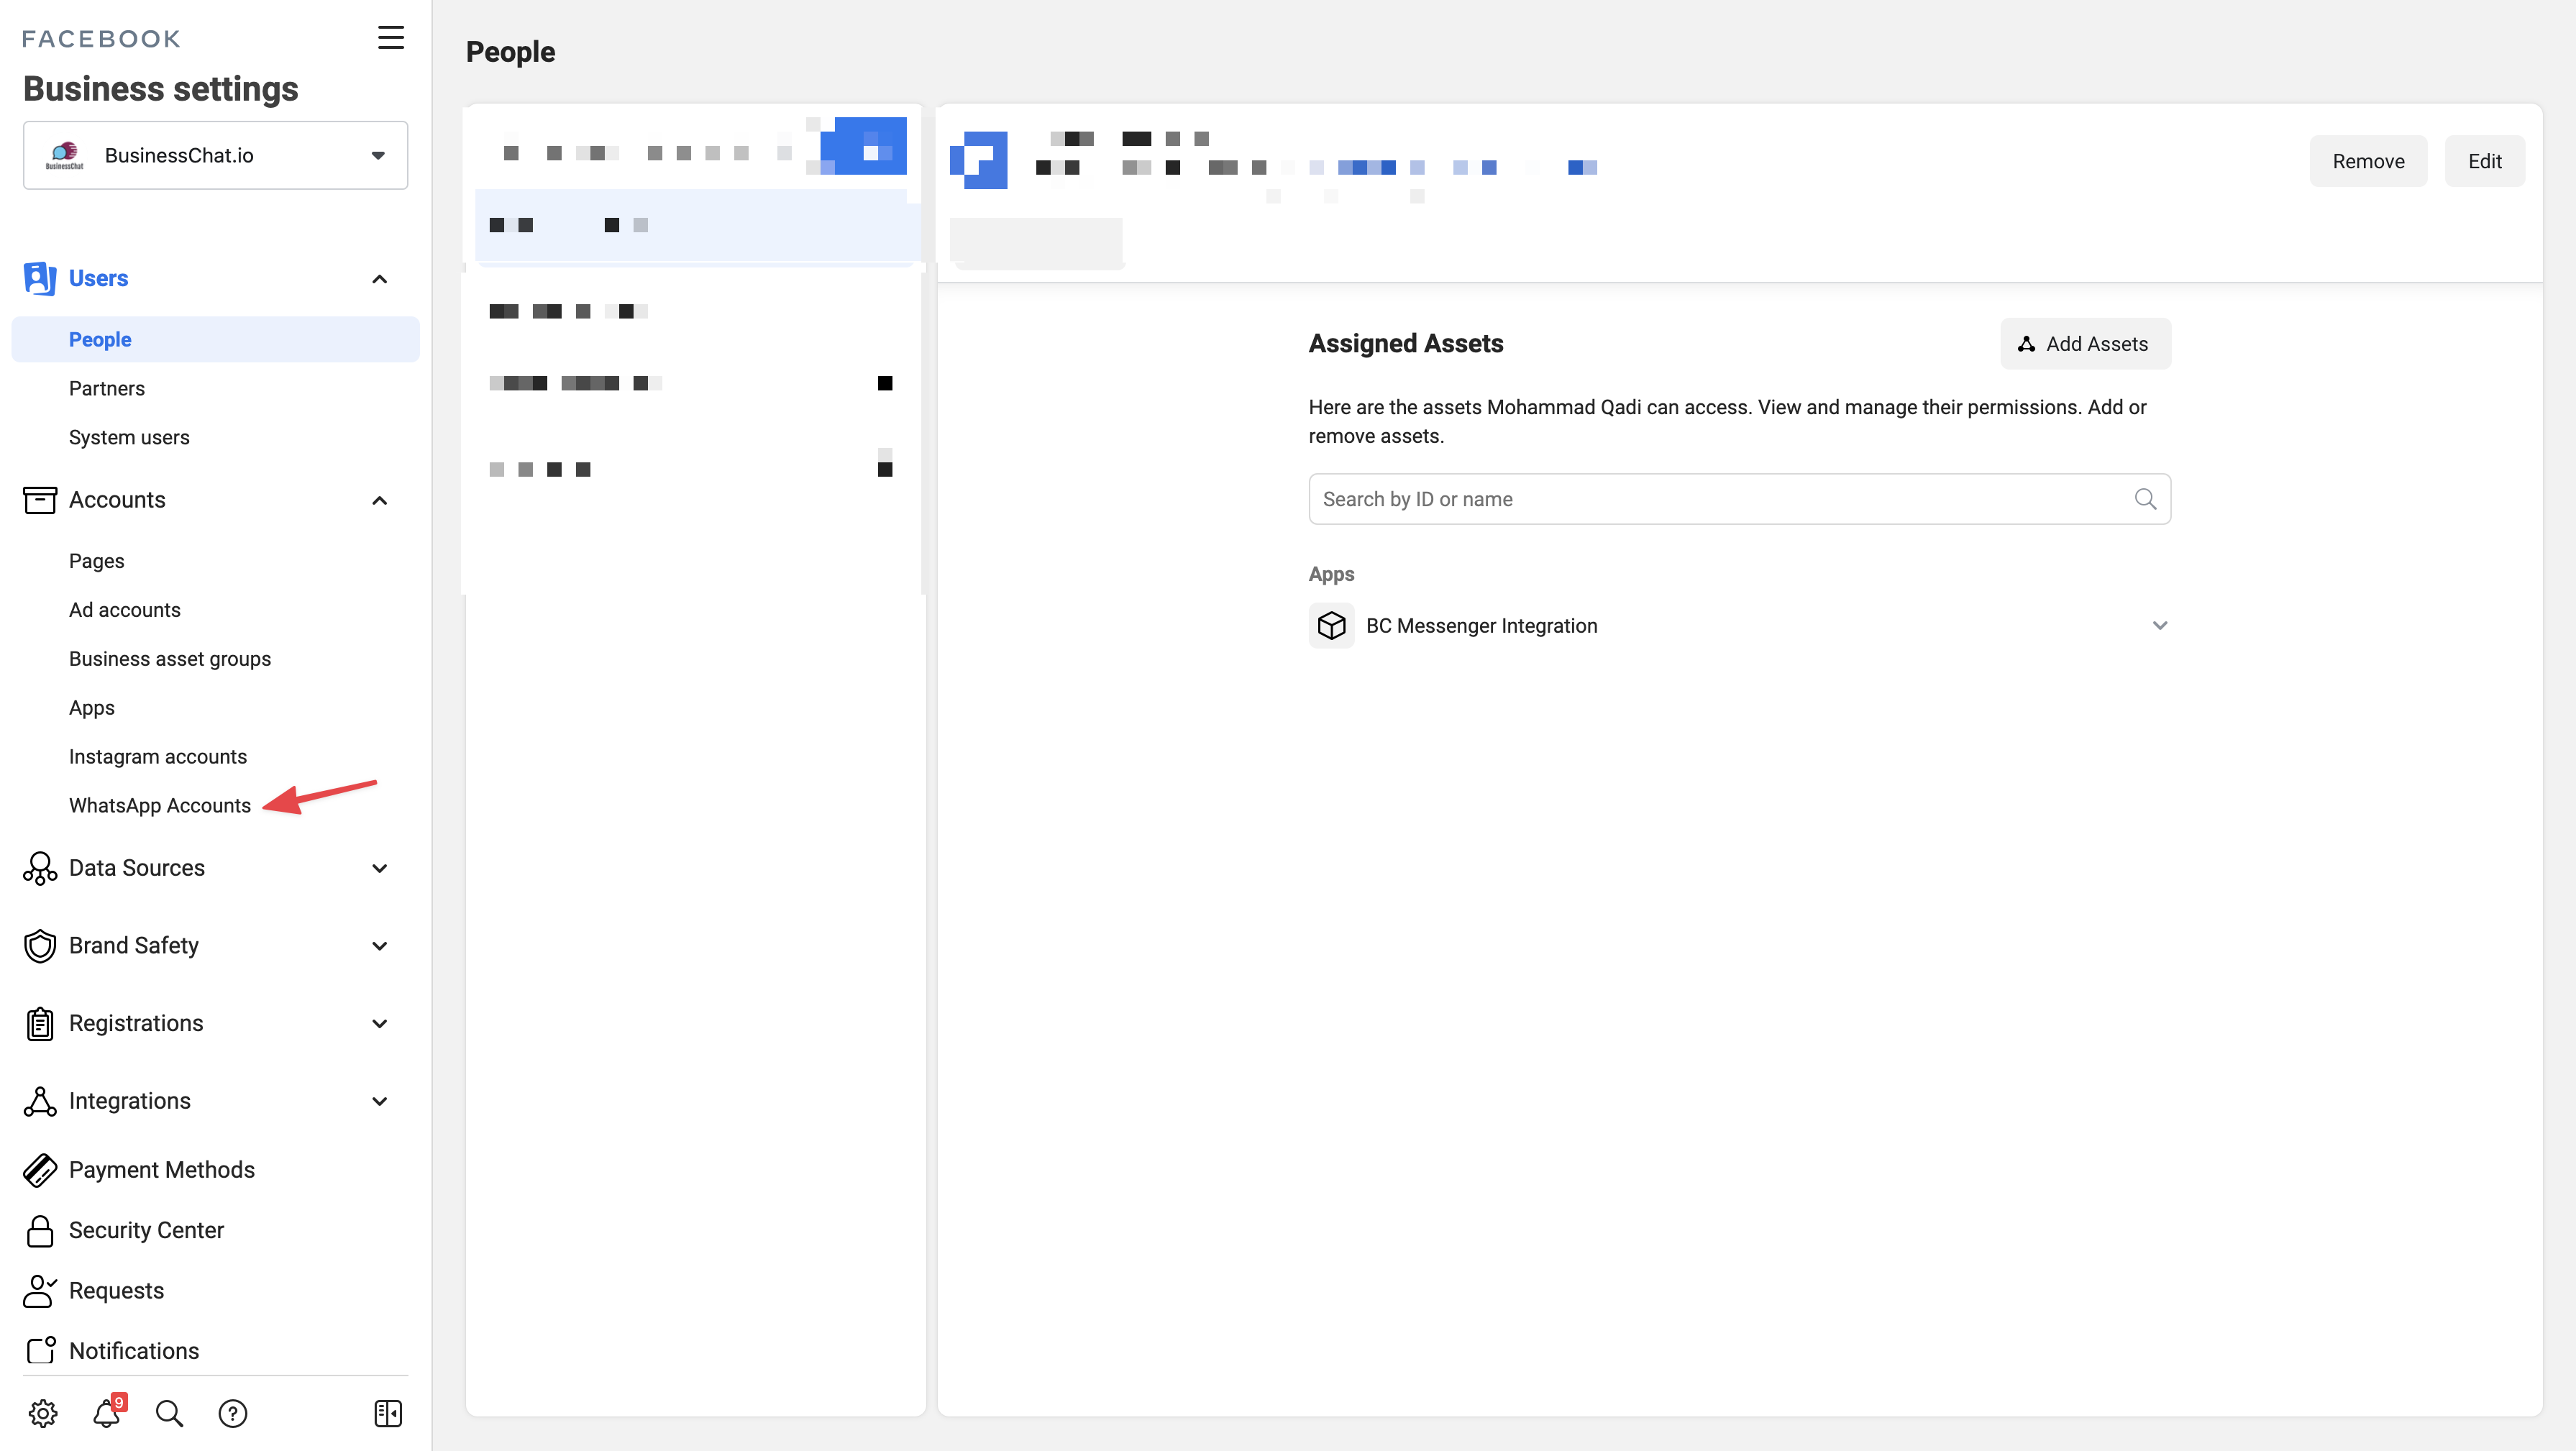The width and height of the screenshot is (2576, 1451).
Task: Open Ad accounts
Action: pyautogui.click(x=125, y=610)
